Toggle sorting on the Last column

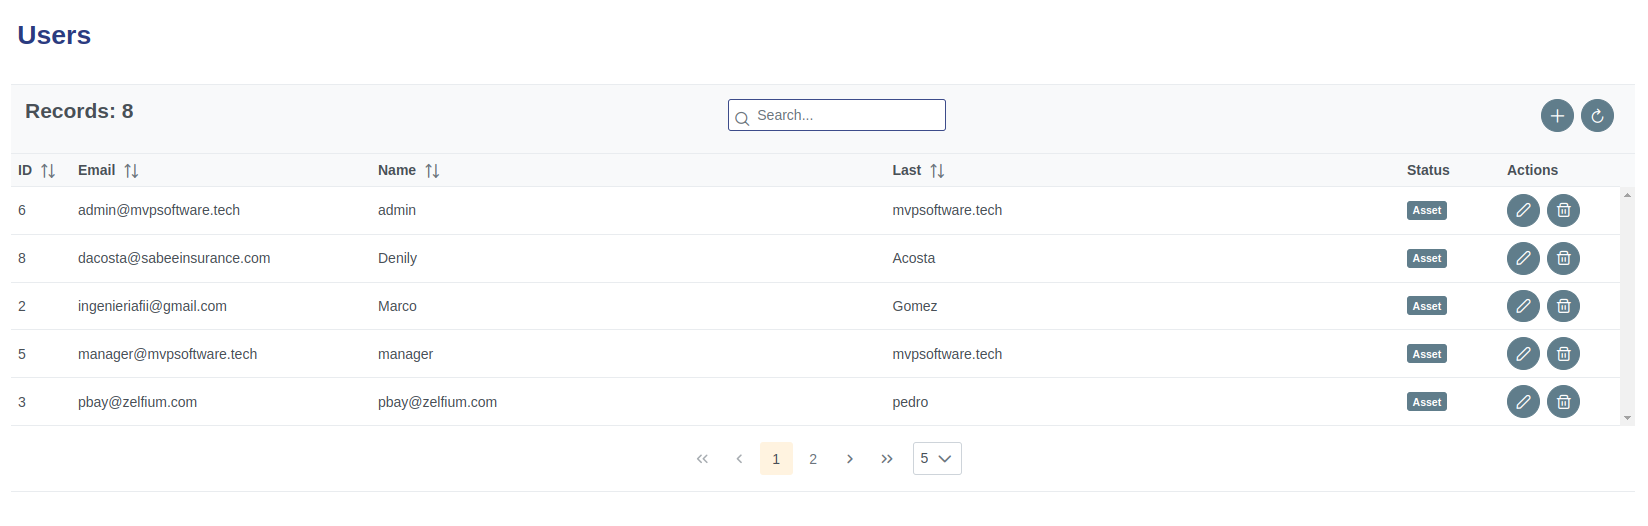(937, 171)
